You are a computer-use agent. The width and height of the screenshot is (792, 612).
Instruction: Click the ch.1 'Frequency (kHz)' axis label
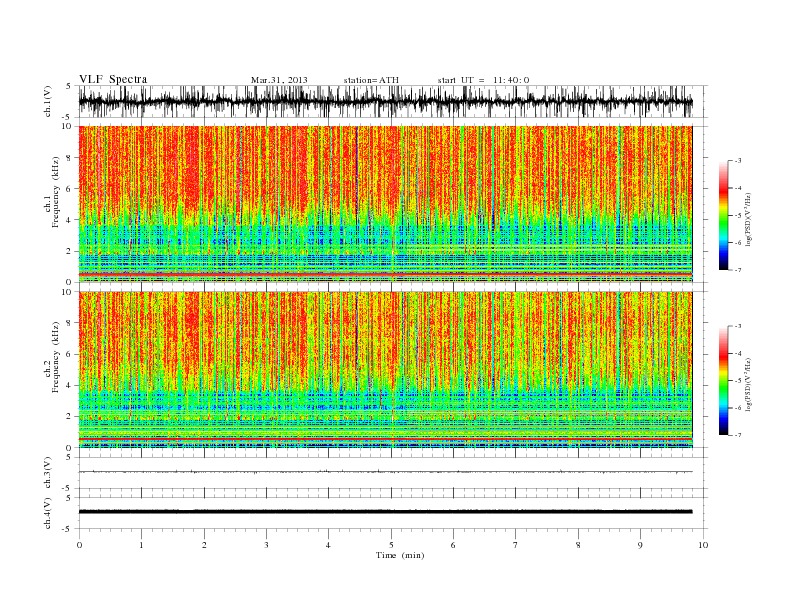pos(56,192)
